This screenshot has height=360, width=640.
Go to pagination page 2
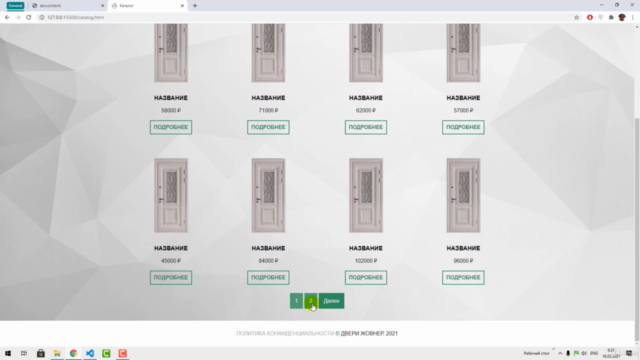tap(310, 301)
